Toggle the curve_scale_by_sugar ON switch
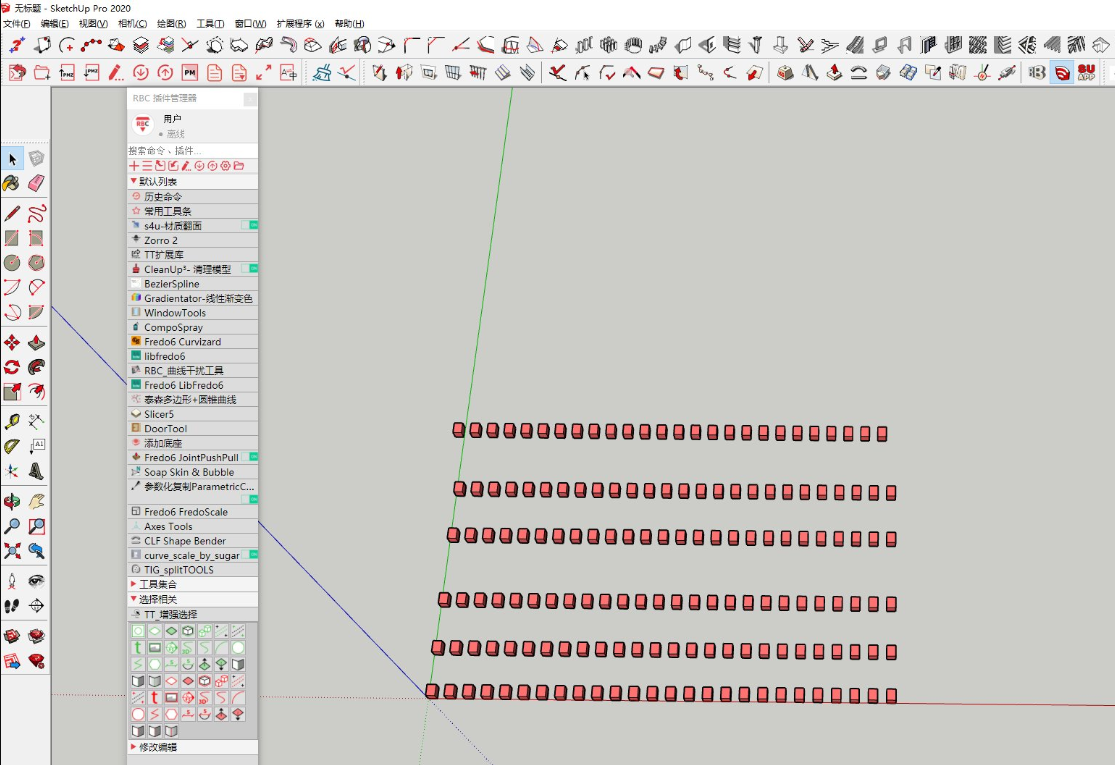 point(249,554)
